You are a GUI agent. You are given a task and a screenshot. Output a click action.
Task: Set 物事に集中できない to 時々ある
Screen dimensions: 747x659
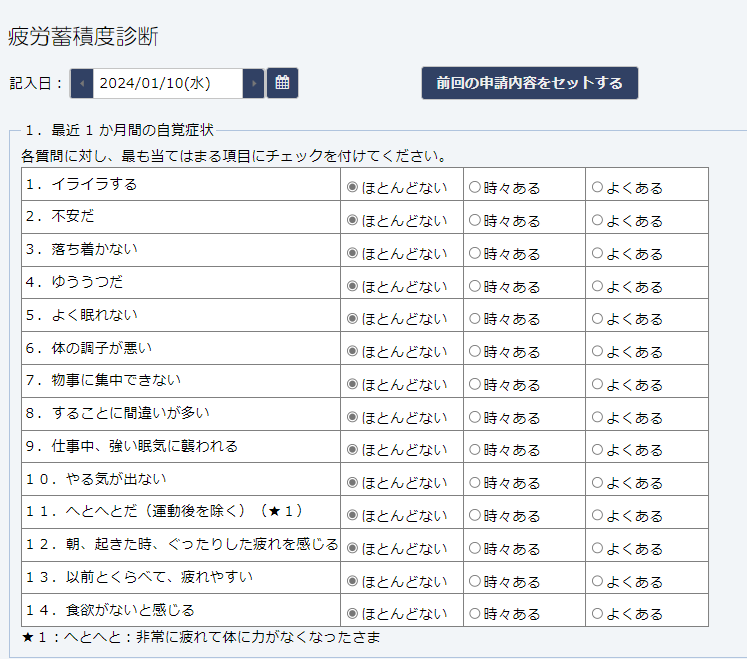point(475,384)
